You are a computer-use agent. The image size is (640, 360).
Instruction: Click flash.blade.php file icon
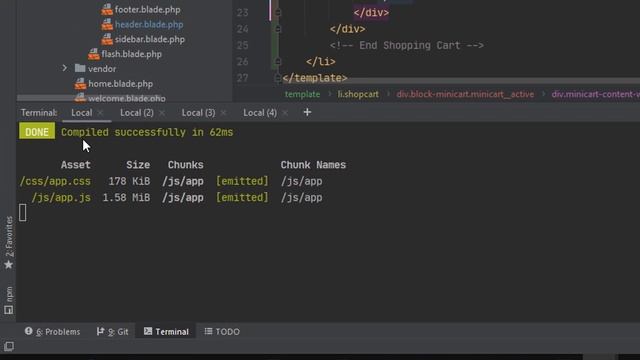93,54
